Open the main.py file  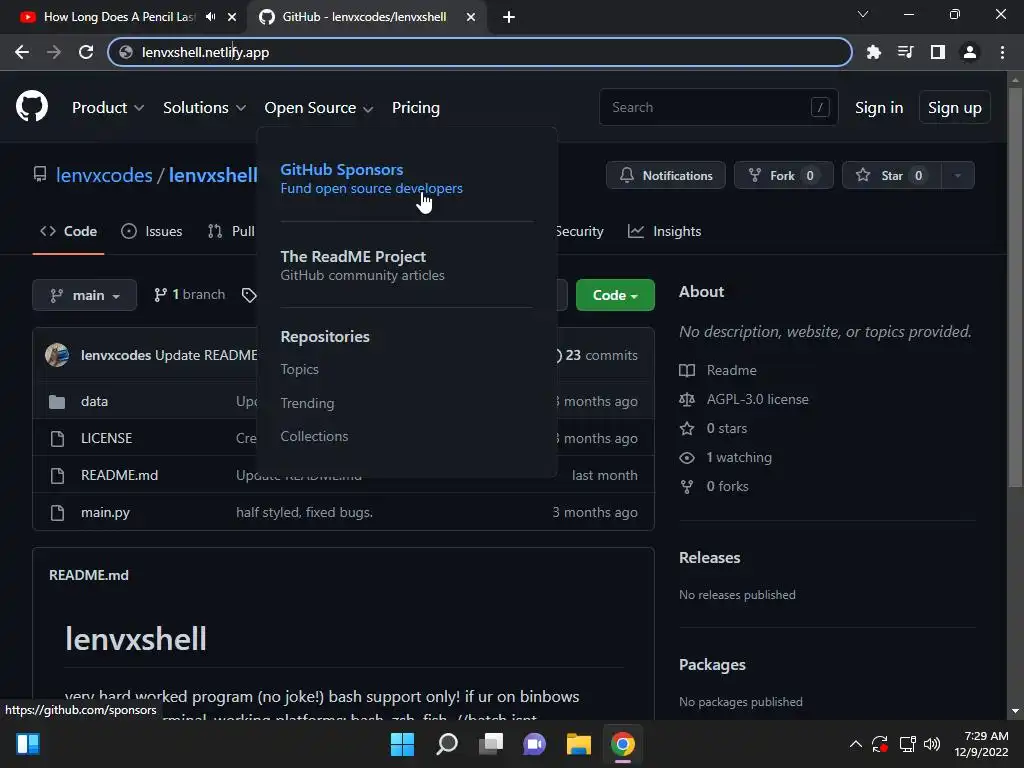tap(105, 513)
